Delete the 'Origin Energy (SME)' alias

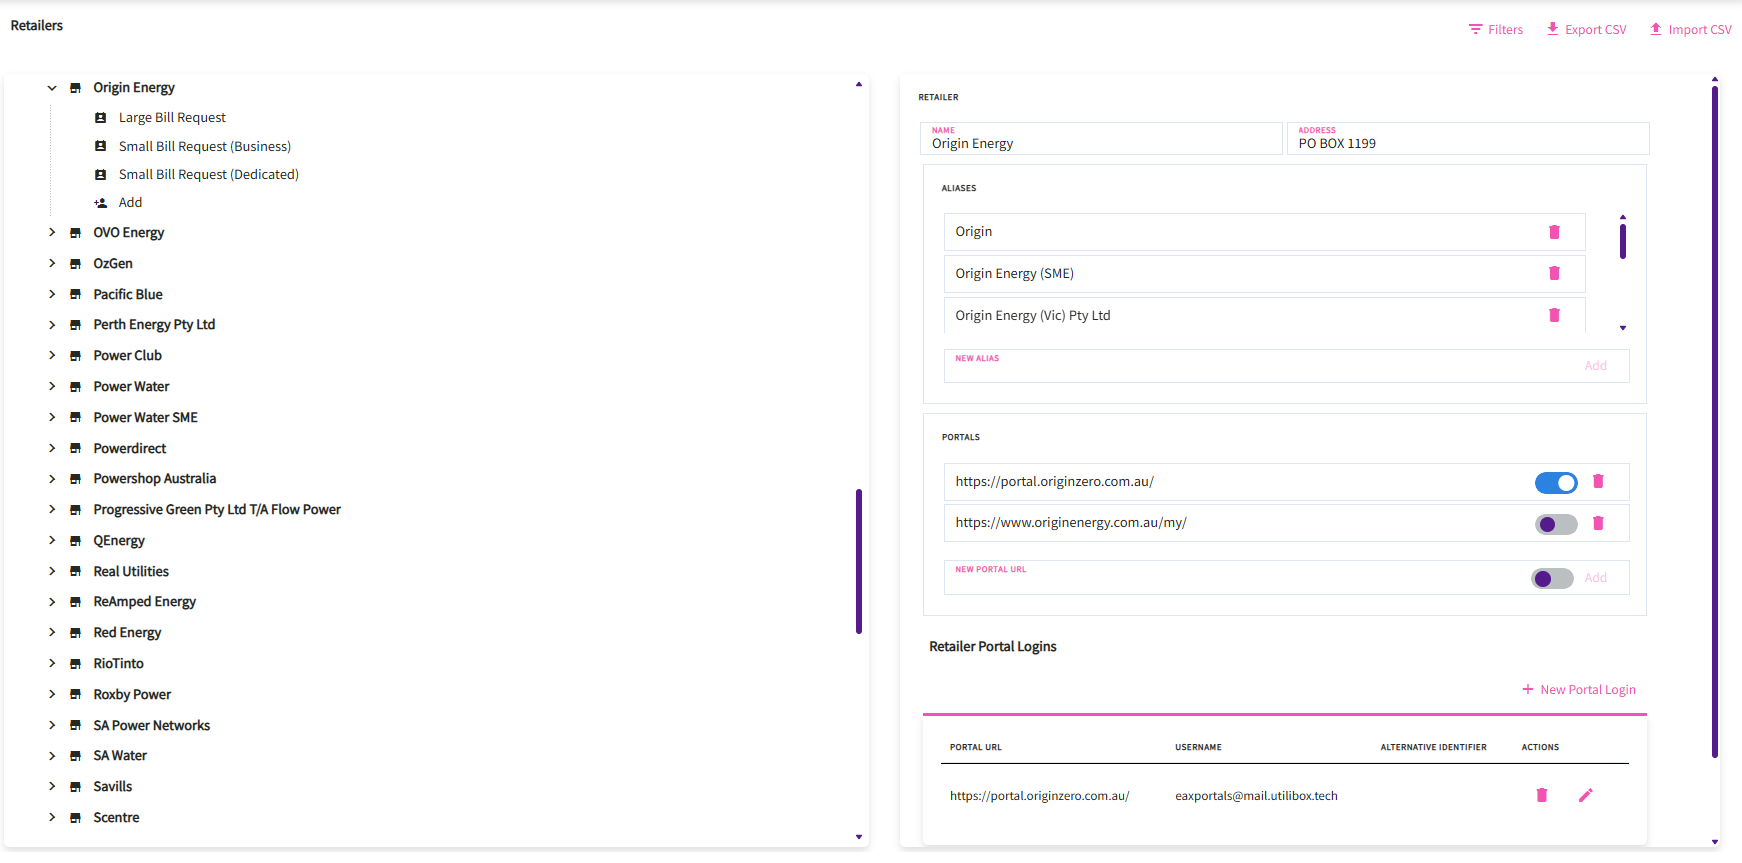tap(1554, 273)
